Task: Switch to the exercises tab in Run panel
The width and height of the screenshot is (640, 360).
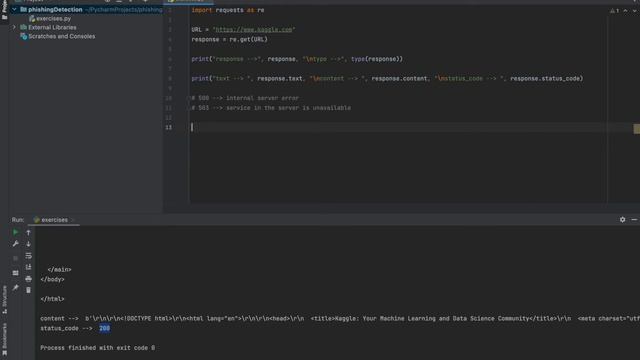Action: 54,220
